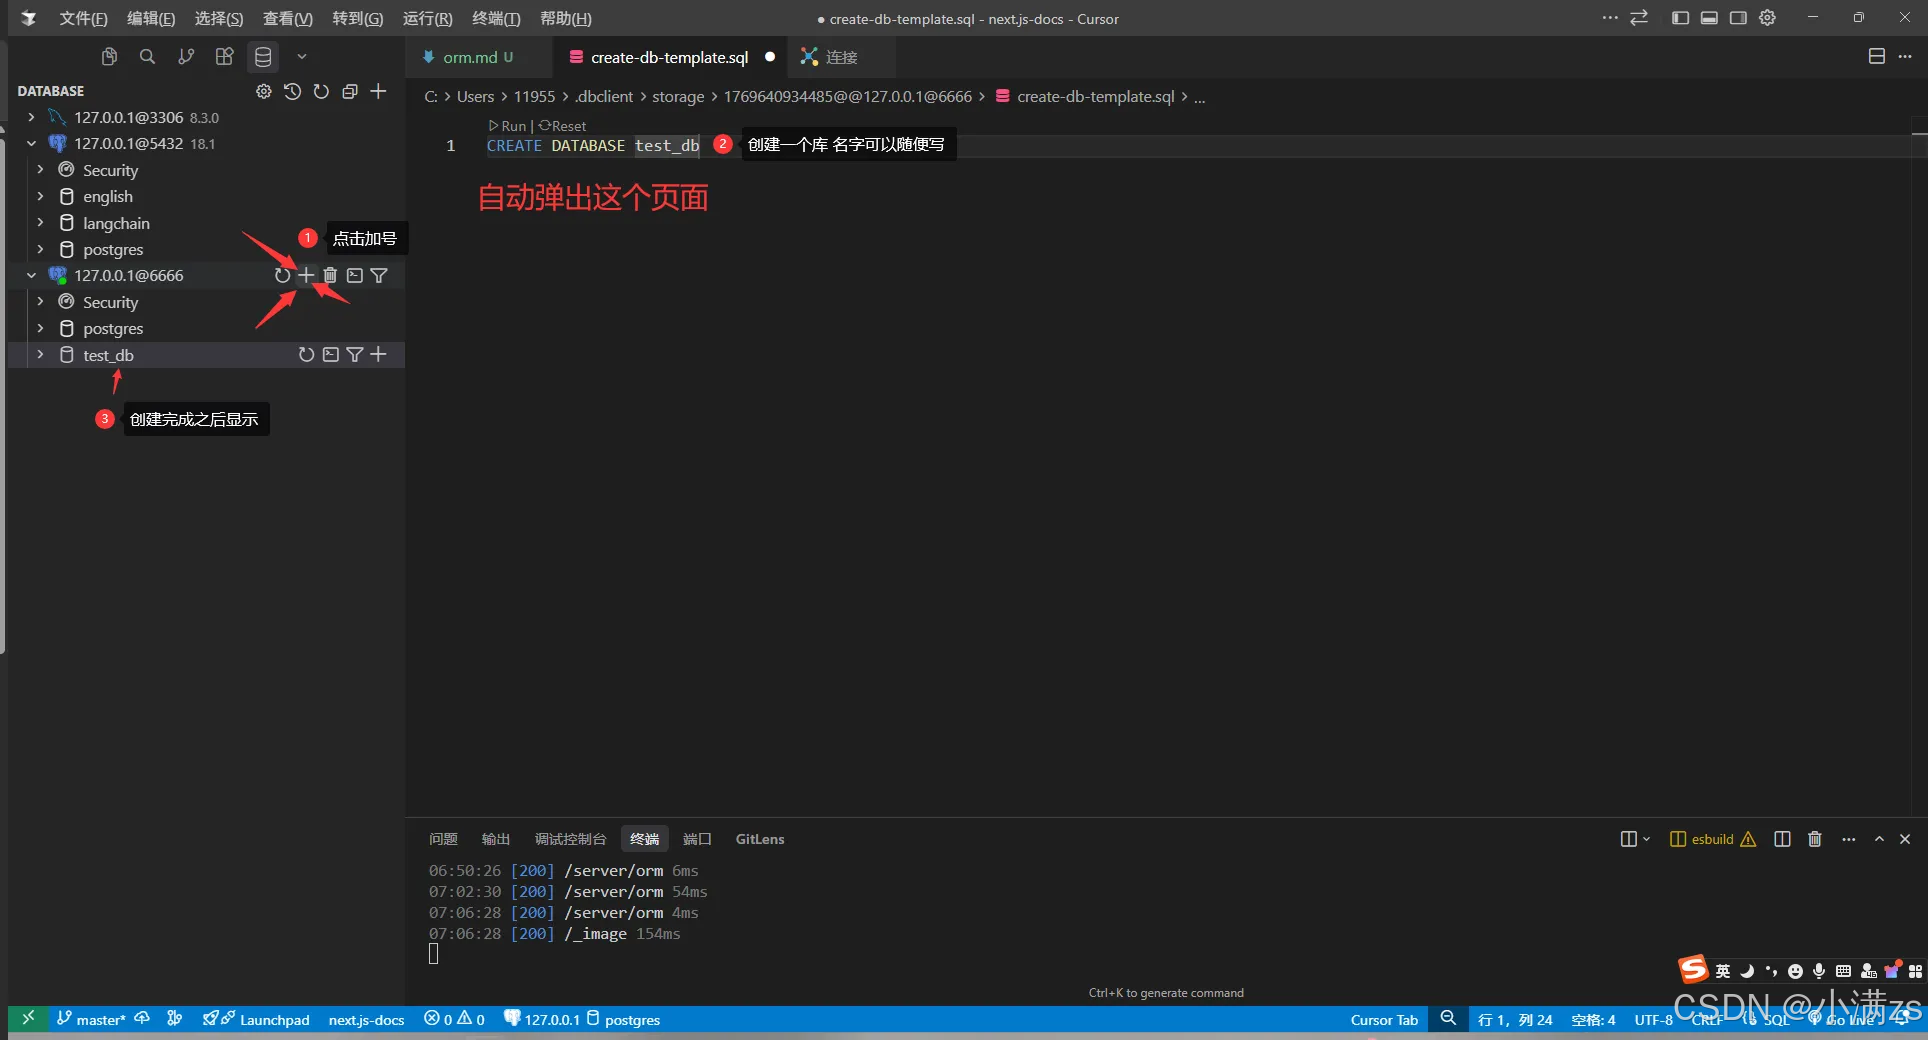Click storage in the breadcrumb path

(x=678, y=97)
